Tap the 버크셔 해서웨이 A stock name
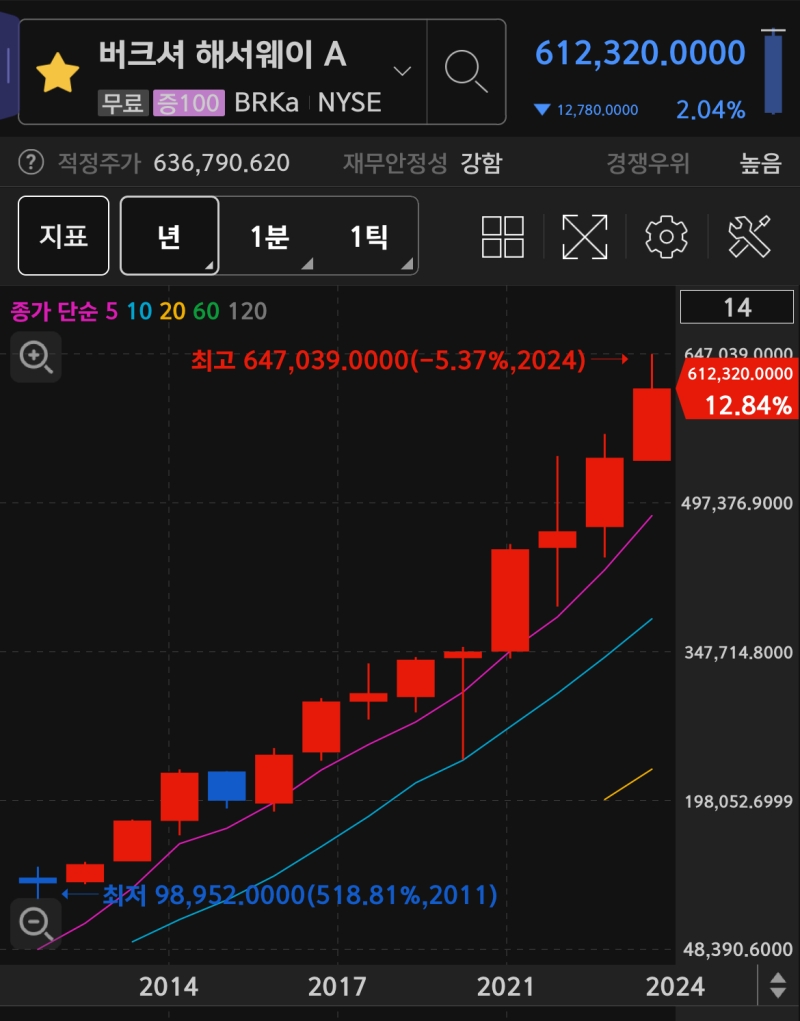This screenshot has height=1021, width=800. pyautogui.click(x=223, y=54)
